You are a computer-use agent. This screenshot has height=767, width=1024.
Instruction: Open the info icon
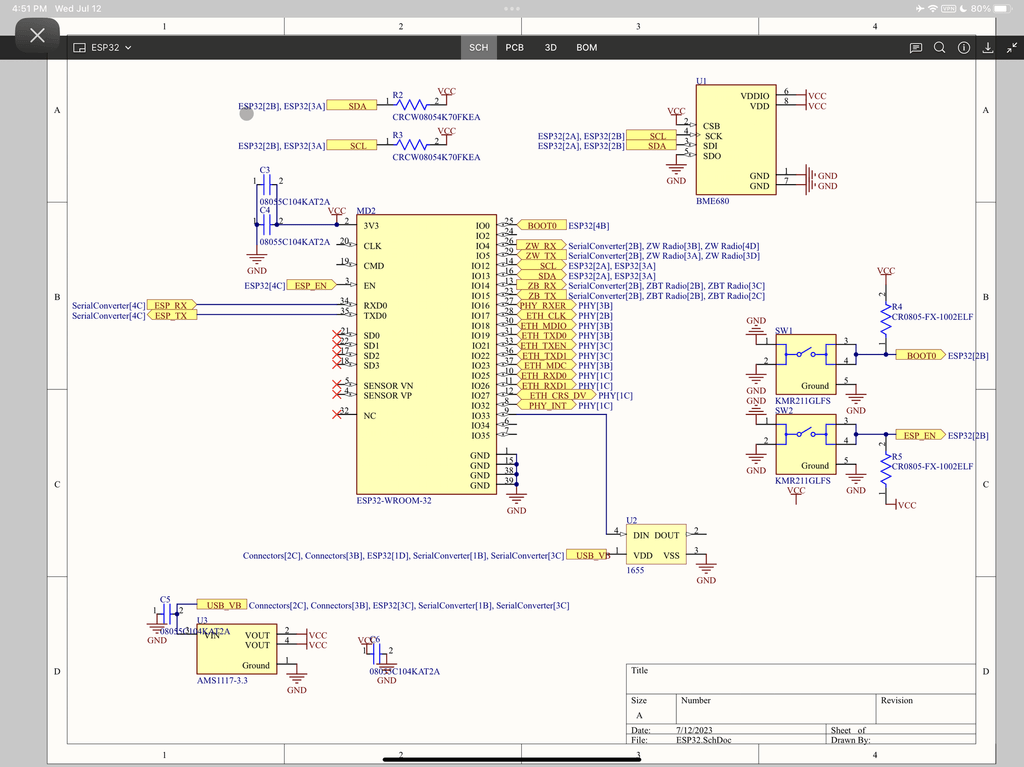click(x=964, y=48)
